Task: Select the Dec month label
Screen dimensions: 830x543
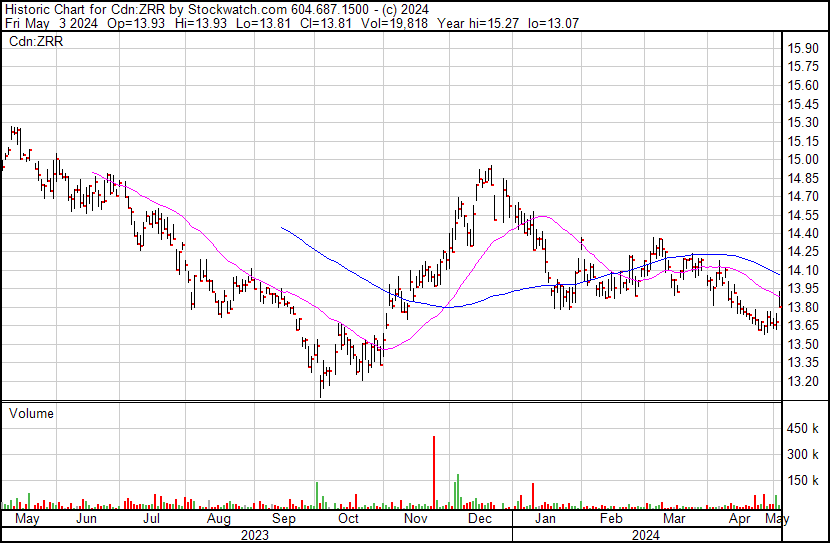Action: (x=480, y=519)
